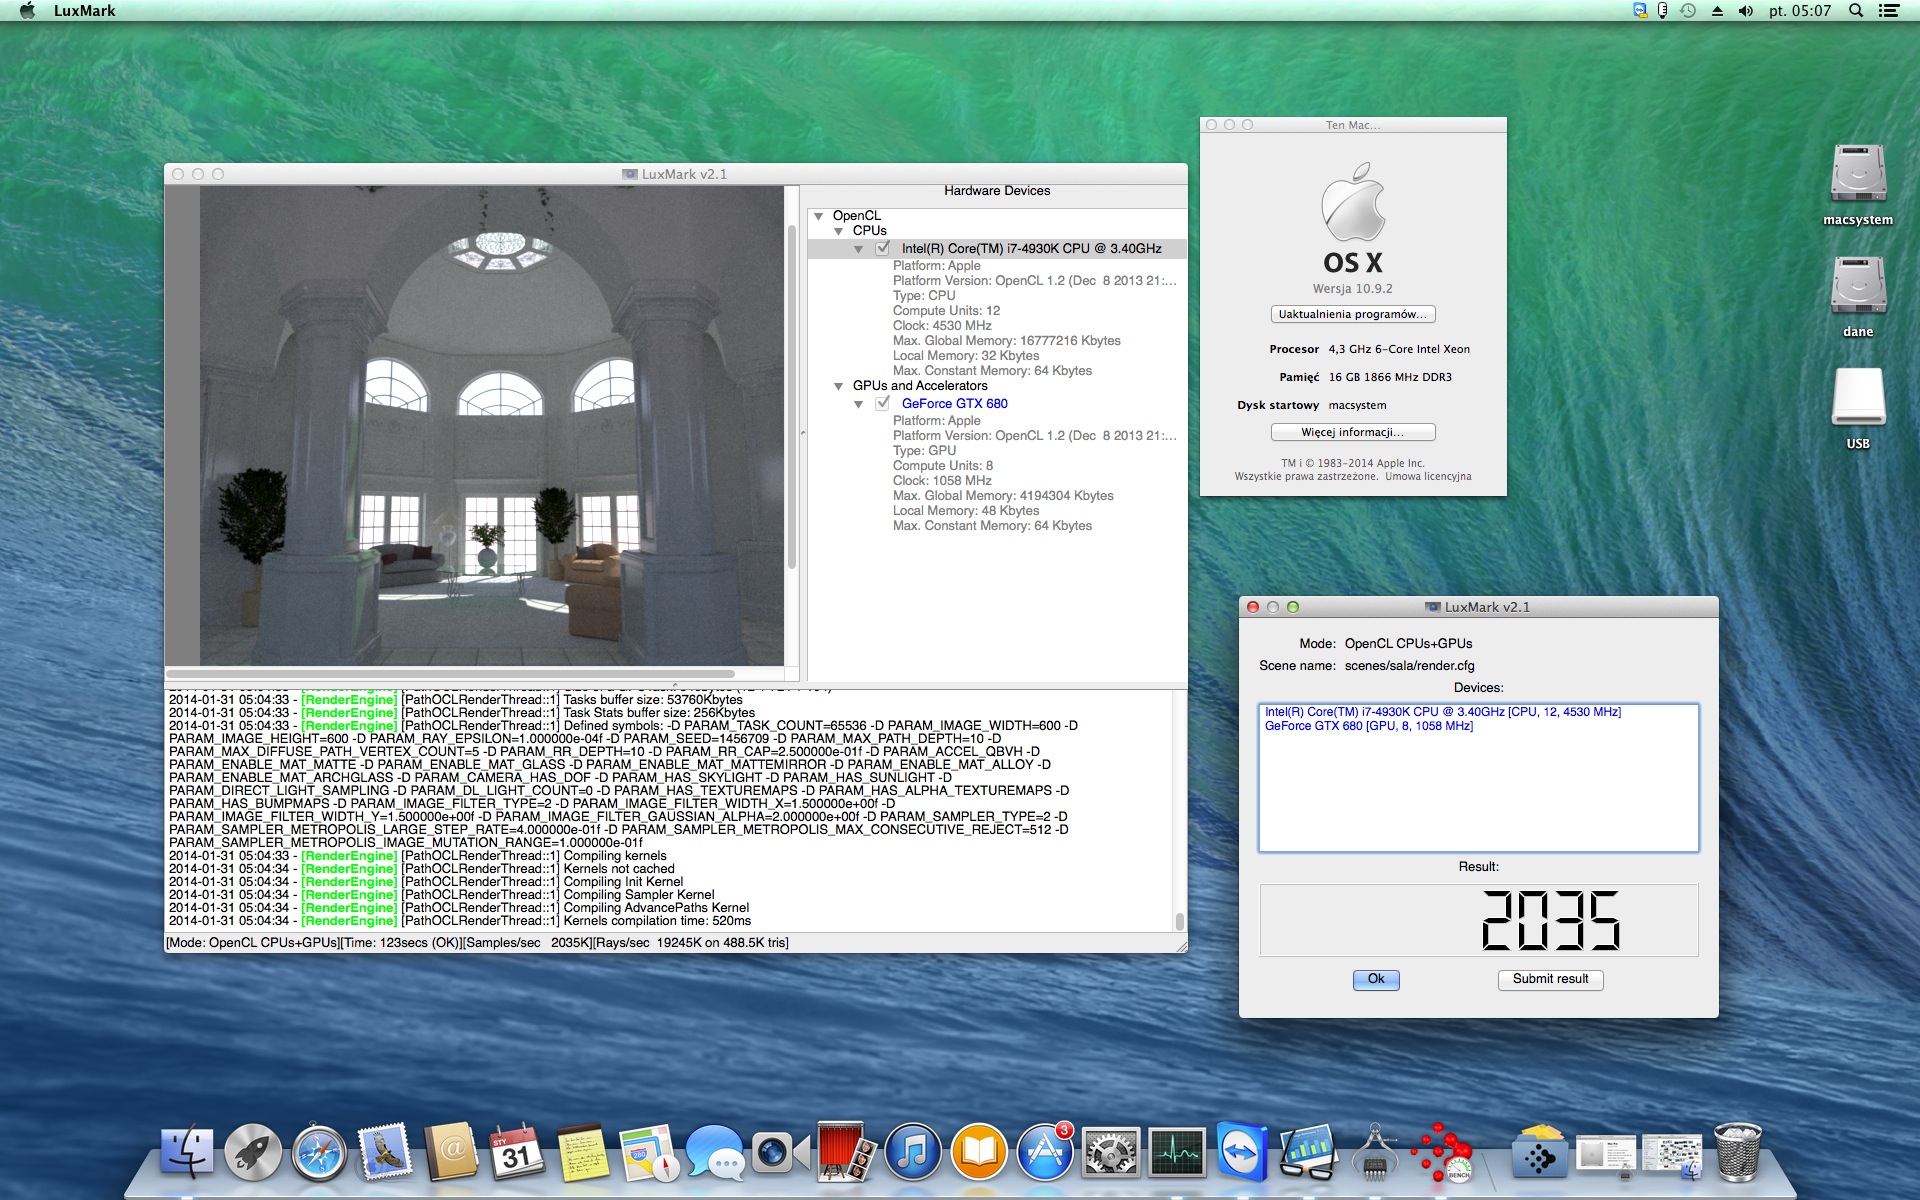Viewport: 1920px width, 1200px height.
Task: Open the Time Machine menu bar icon
Action: click(1688, 11)
